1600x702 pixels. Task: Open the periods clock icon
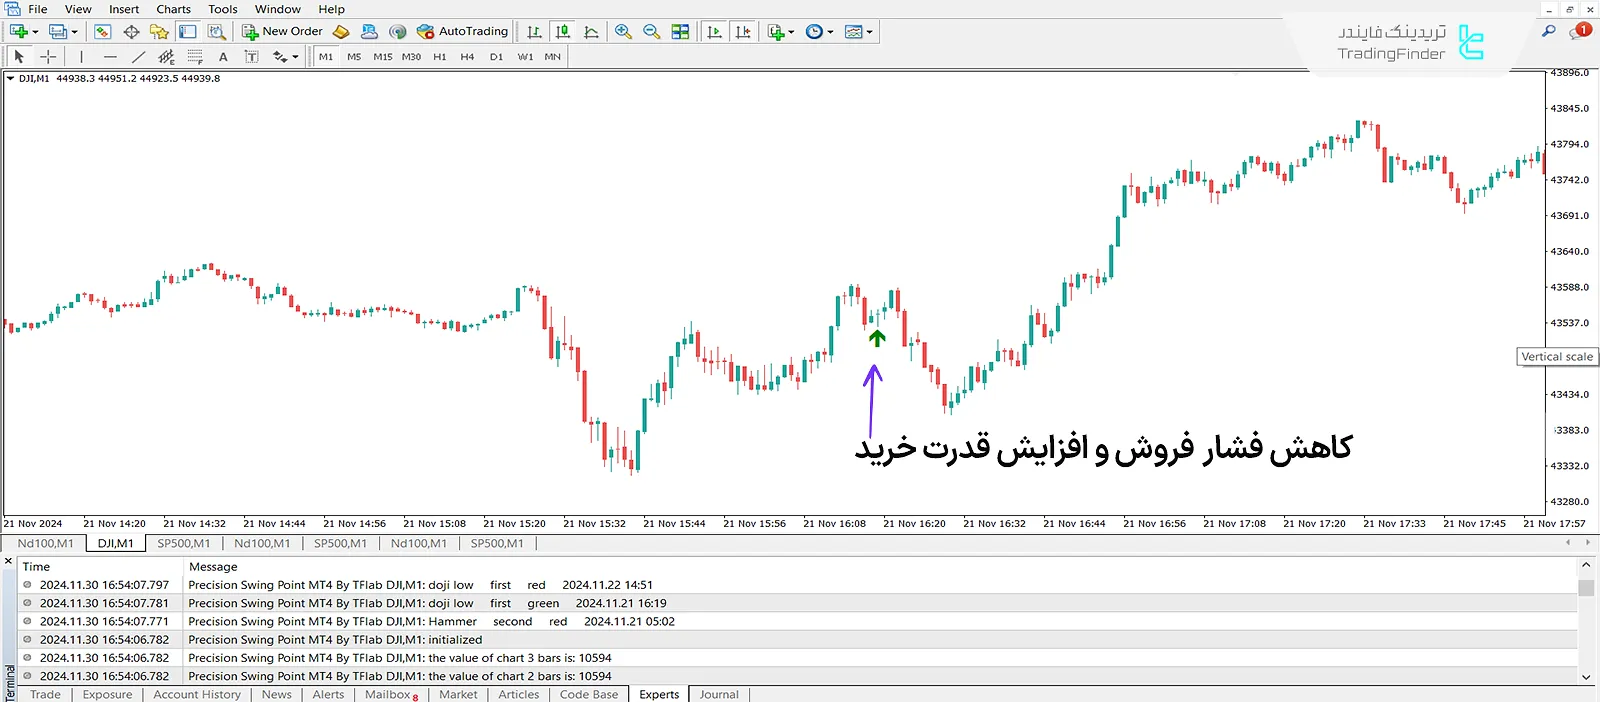pyautogui.click(x=814, y=32)
